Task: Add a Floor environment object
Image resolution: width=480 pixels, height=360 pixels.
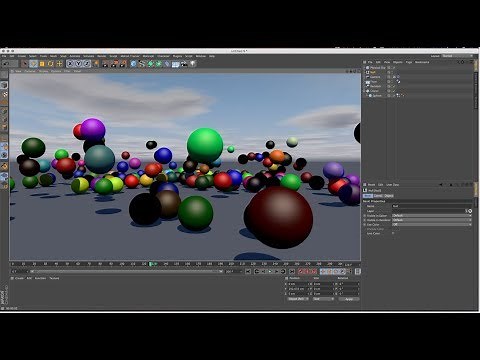Action: [176, 64]
